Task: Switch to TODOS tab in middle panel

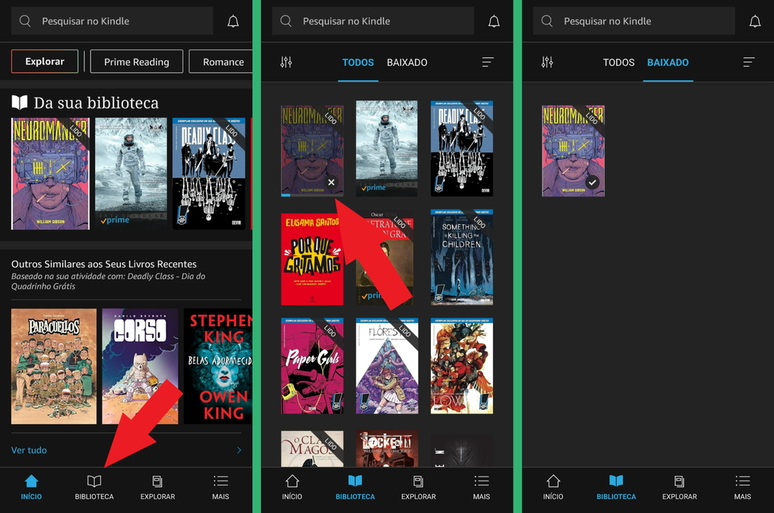Action: pyautogui.click(x=358, y=63)
